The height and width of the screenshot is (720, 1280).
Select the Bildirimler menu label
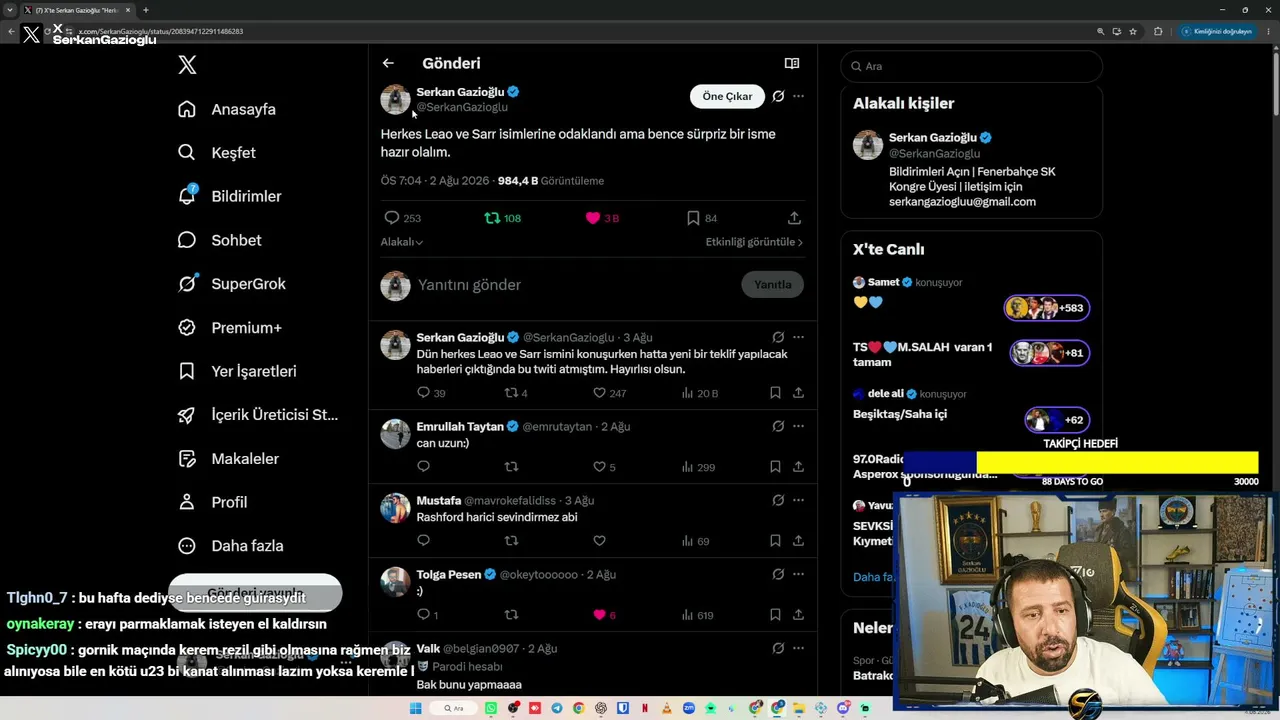[246, 196]
